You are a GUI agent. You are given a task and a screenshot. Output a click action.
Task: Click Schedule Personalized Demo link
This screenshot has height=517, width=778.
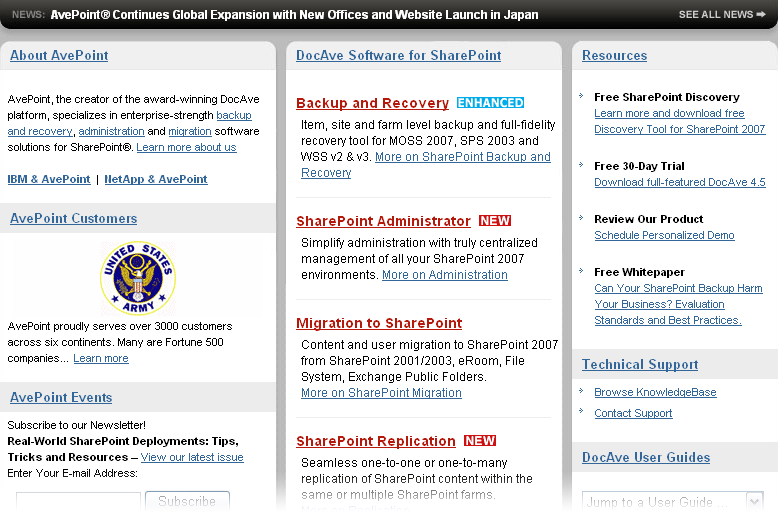click(664, 236)
